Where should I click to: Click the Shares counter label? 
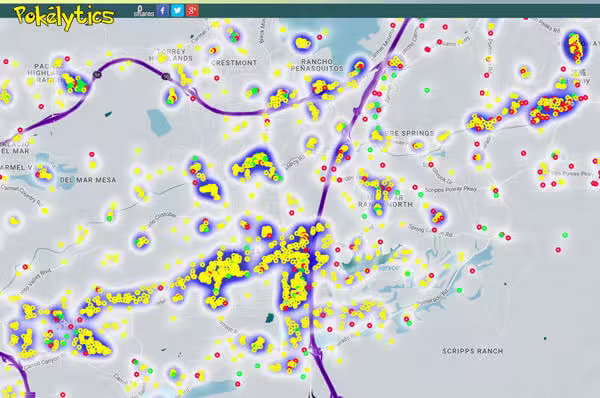(144, 12)
